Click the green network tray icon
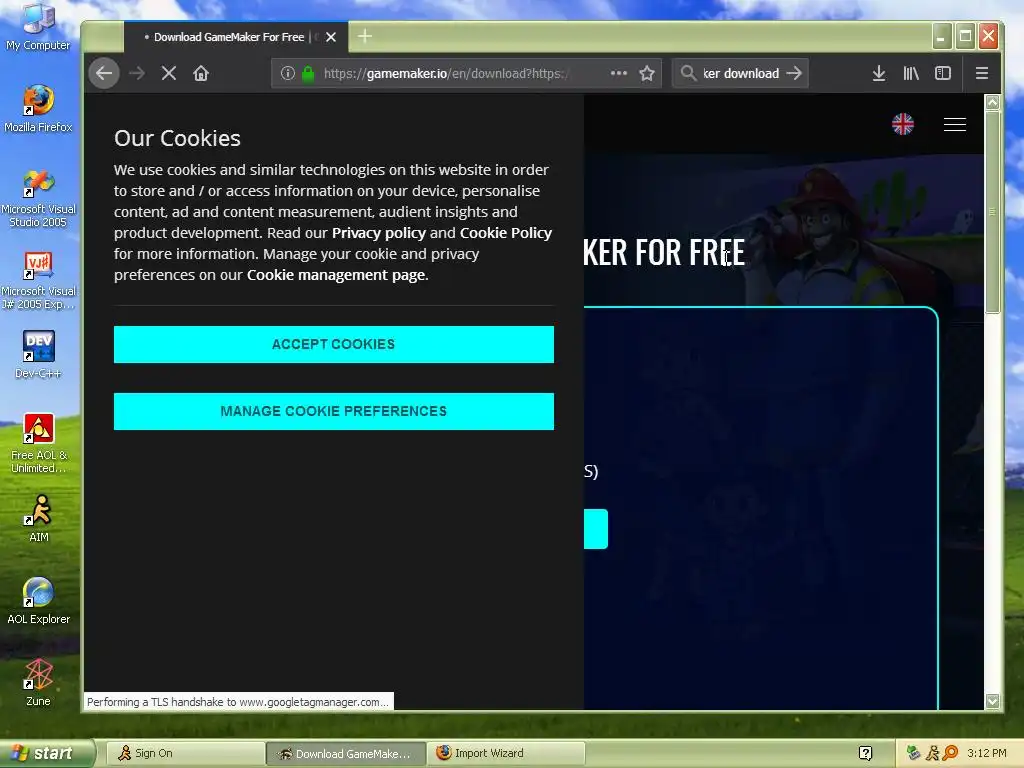This screenshot has width=1024, height=768. (914, 753)
